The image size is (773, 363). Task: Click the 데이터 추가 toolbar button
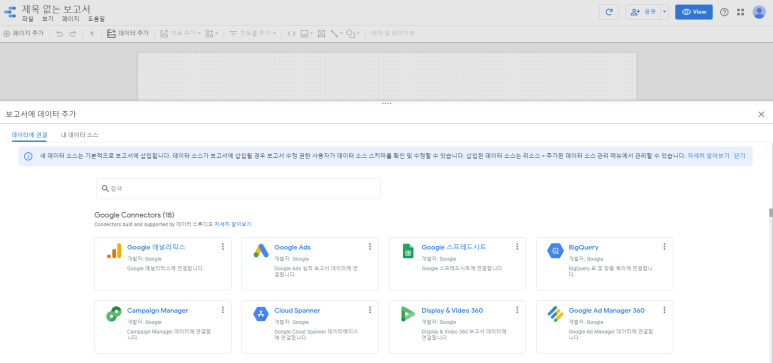(128, 34)
